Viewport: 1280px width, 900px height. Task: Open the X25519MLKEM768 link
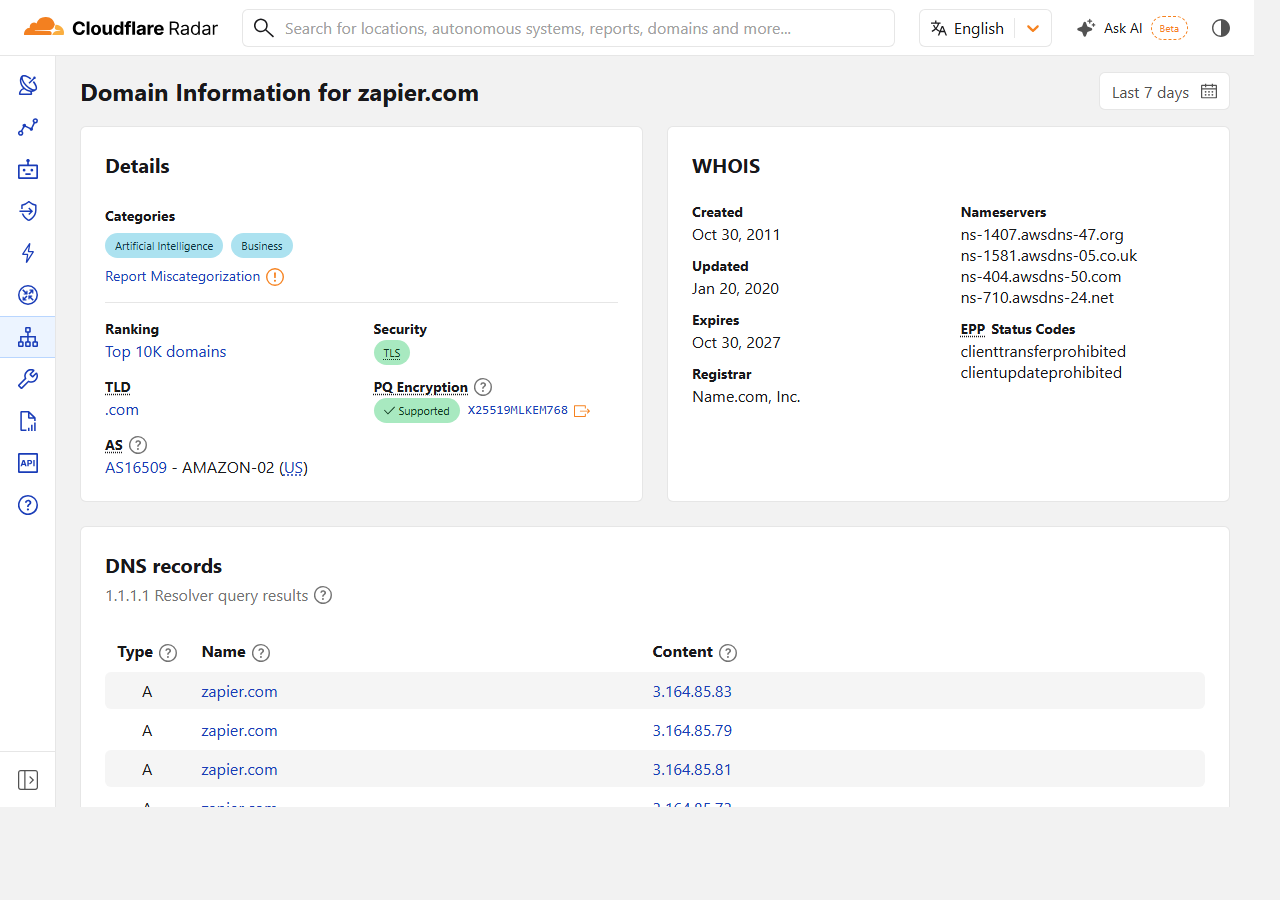point(518,411)
